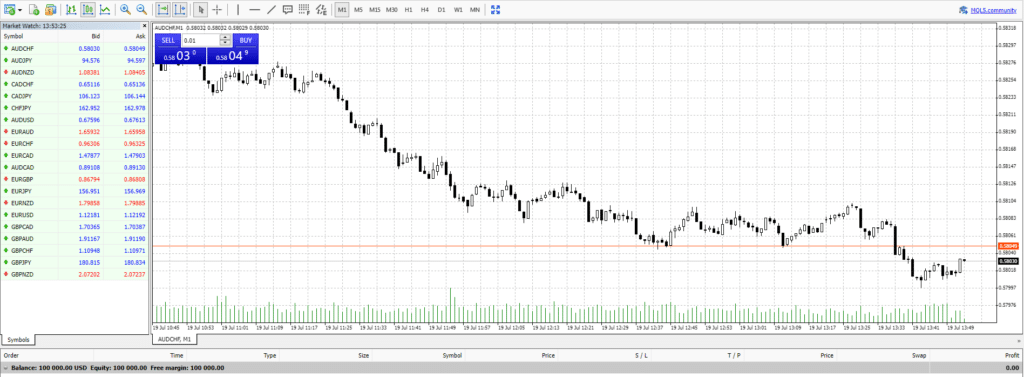Sort Market Watch by Bid column
The image size is (1024, 377).
pyautogui.click(x=80, y=37)
